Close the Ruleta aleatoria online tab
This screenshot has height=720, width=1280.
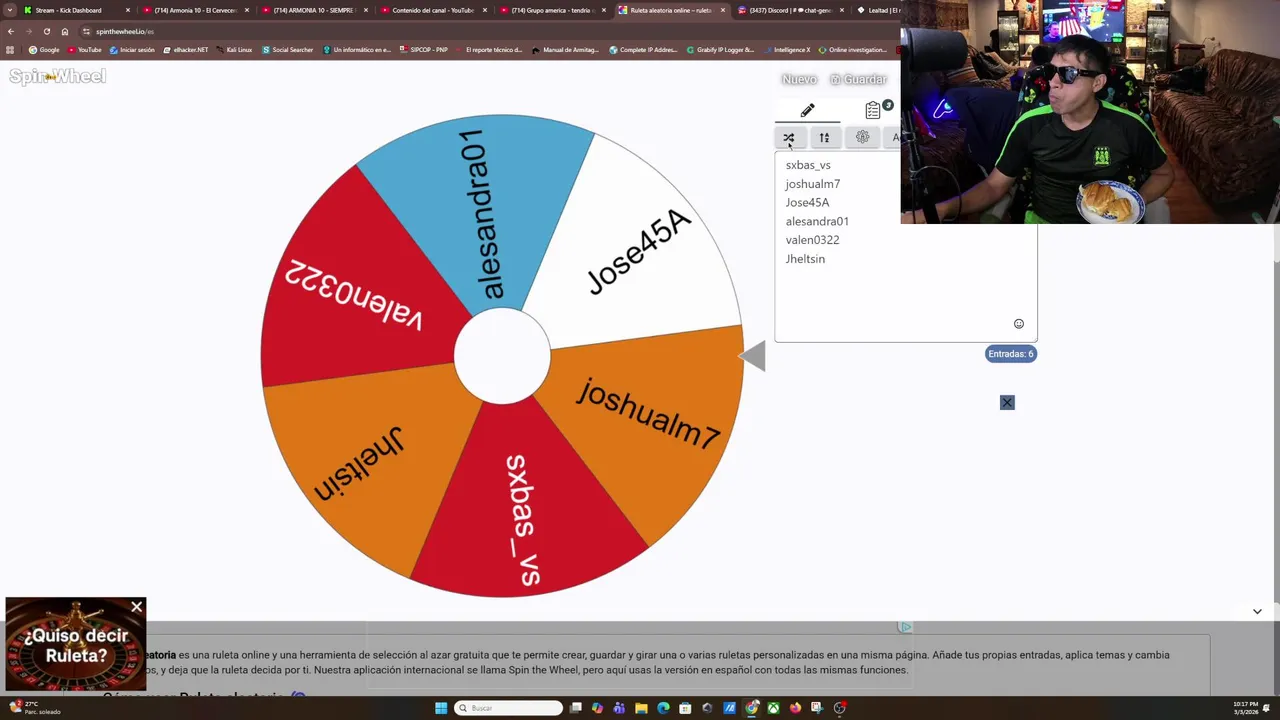point(723,10)
